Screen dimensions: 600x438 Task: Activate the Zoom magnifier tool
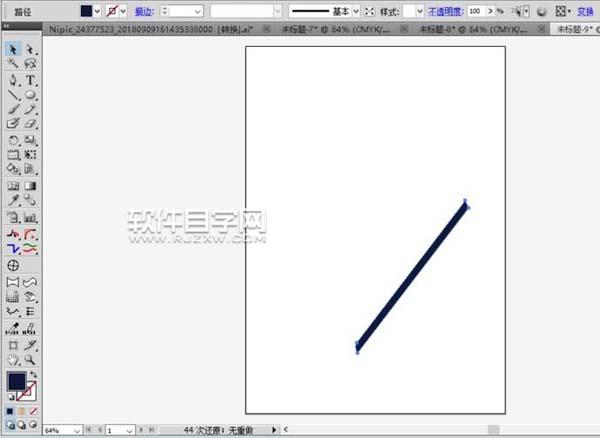click(30, 360)
